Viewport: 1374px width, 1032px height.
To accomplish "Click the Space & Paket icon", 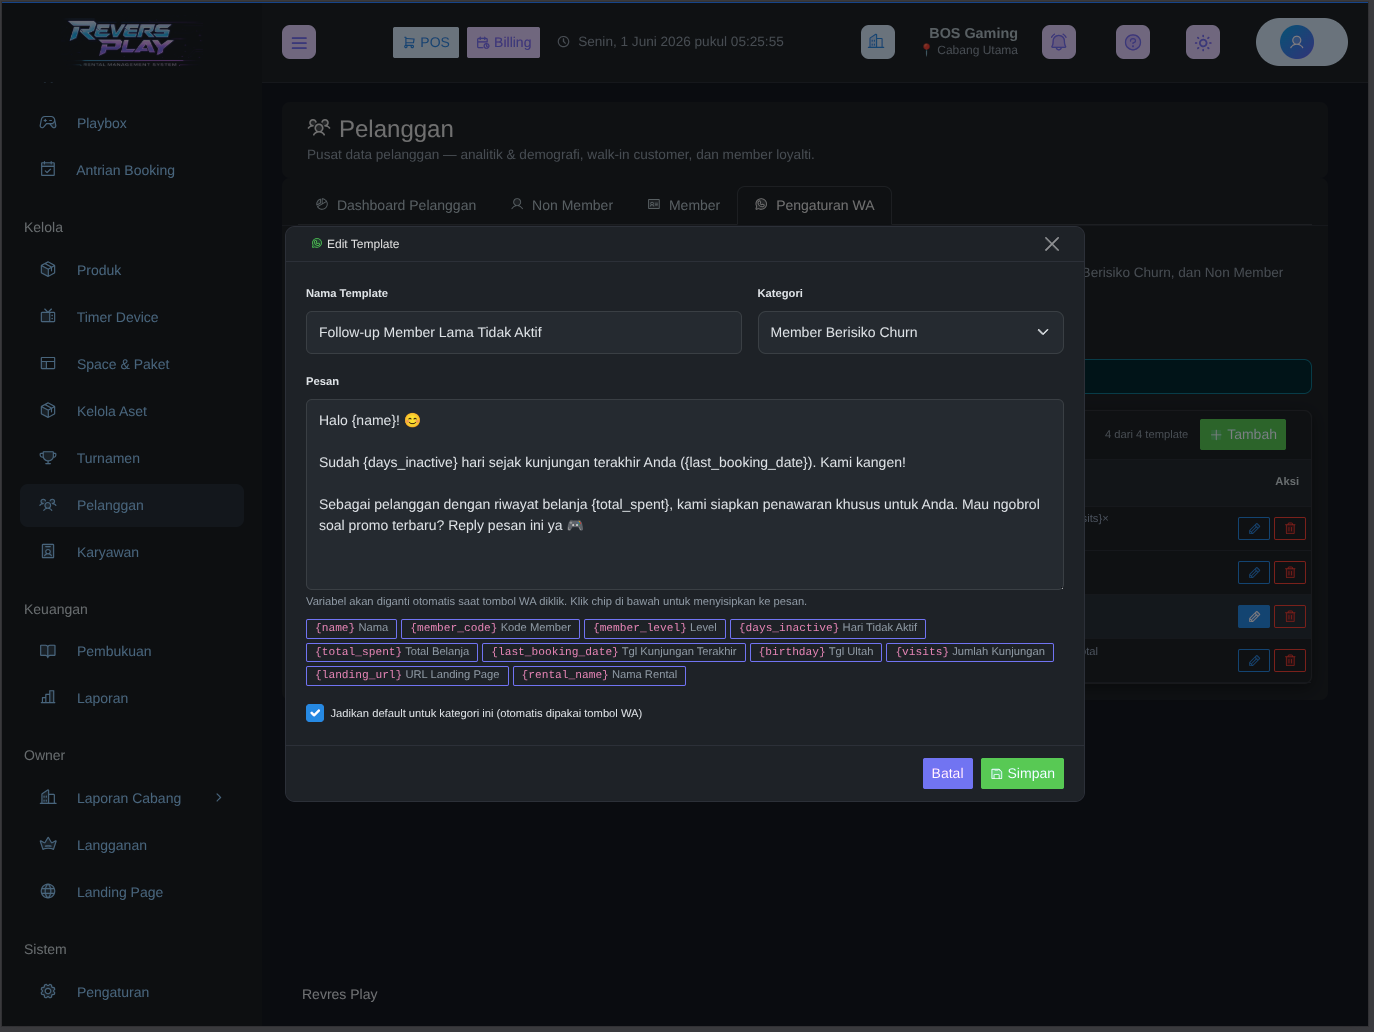I will [x=48, y=363].
